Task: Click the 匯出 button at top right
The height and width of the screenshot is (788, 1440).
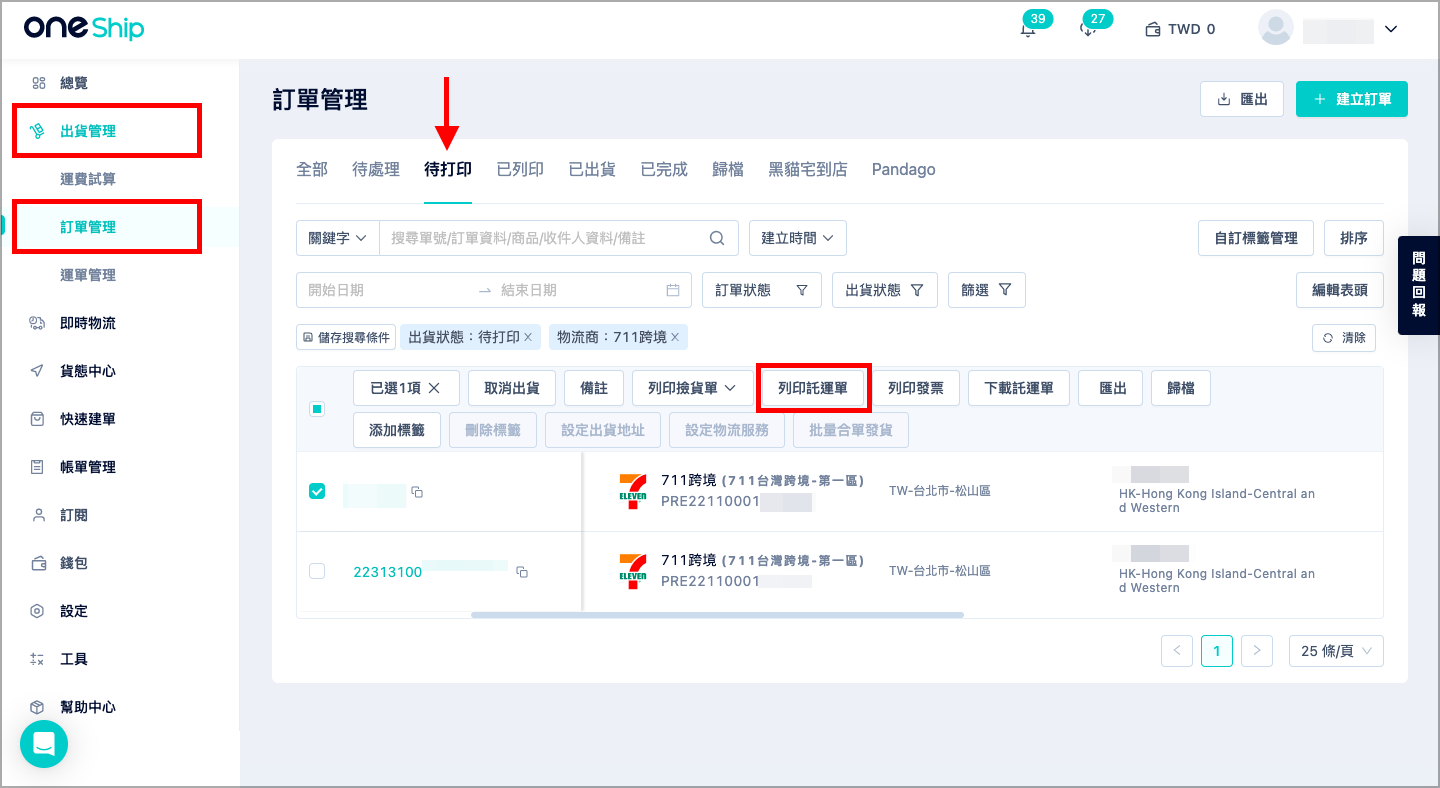Action: click(x=1242, y=99)
